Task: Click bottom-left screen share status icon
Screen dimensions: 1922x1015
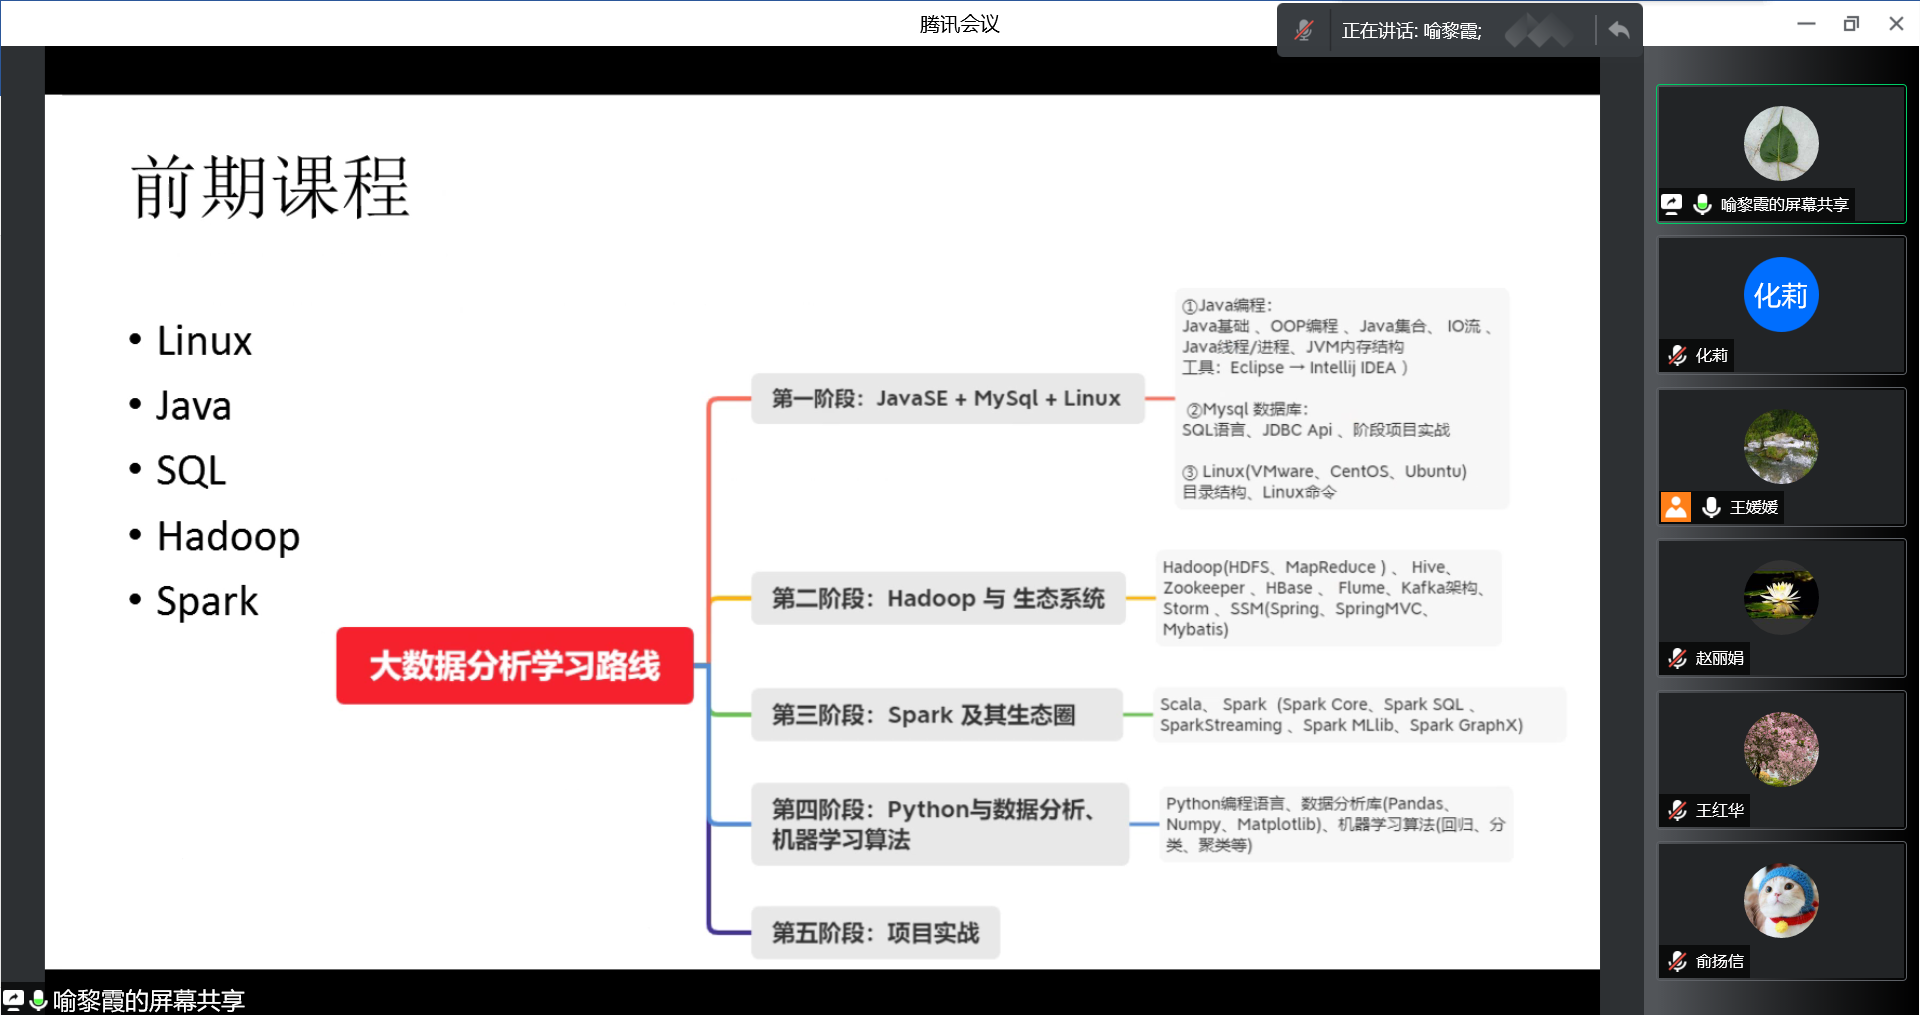Action: [x=13, y=1000]
